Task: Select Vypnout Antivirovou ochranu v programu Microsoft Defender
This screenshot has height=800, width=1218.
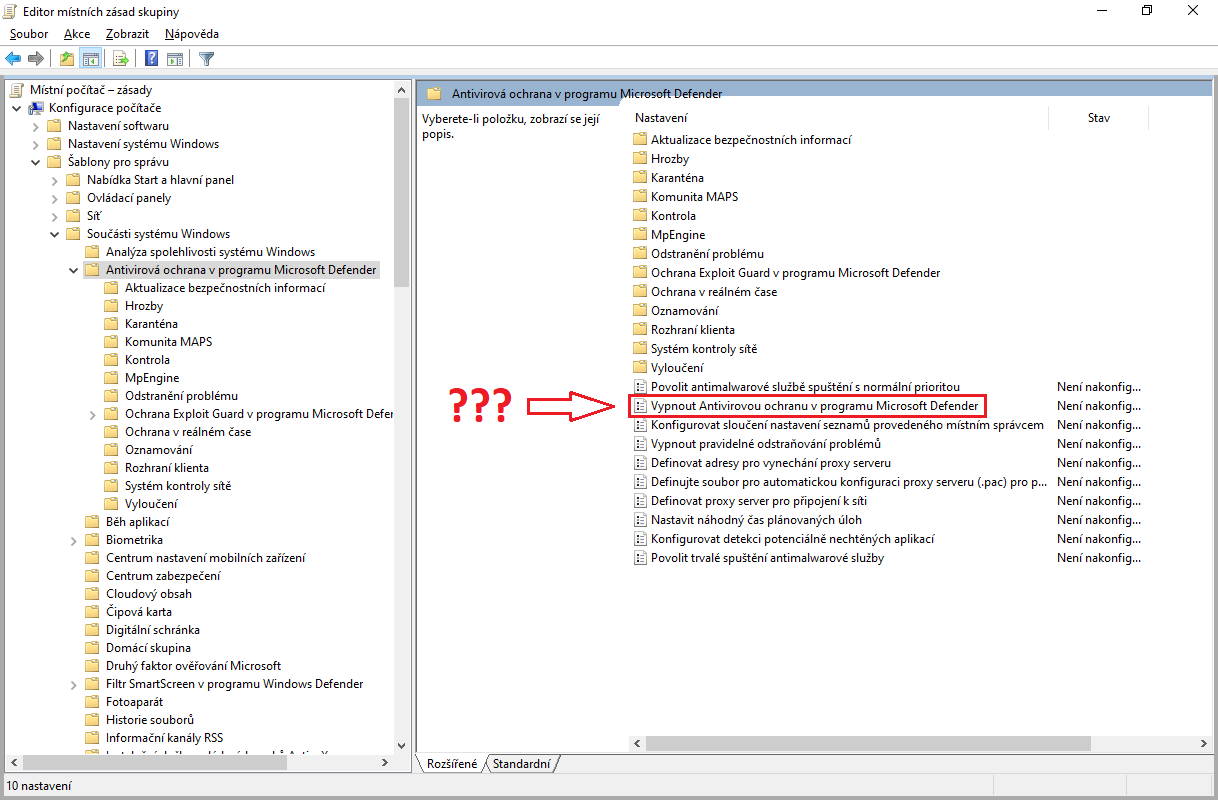Action: point(814,405)
